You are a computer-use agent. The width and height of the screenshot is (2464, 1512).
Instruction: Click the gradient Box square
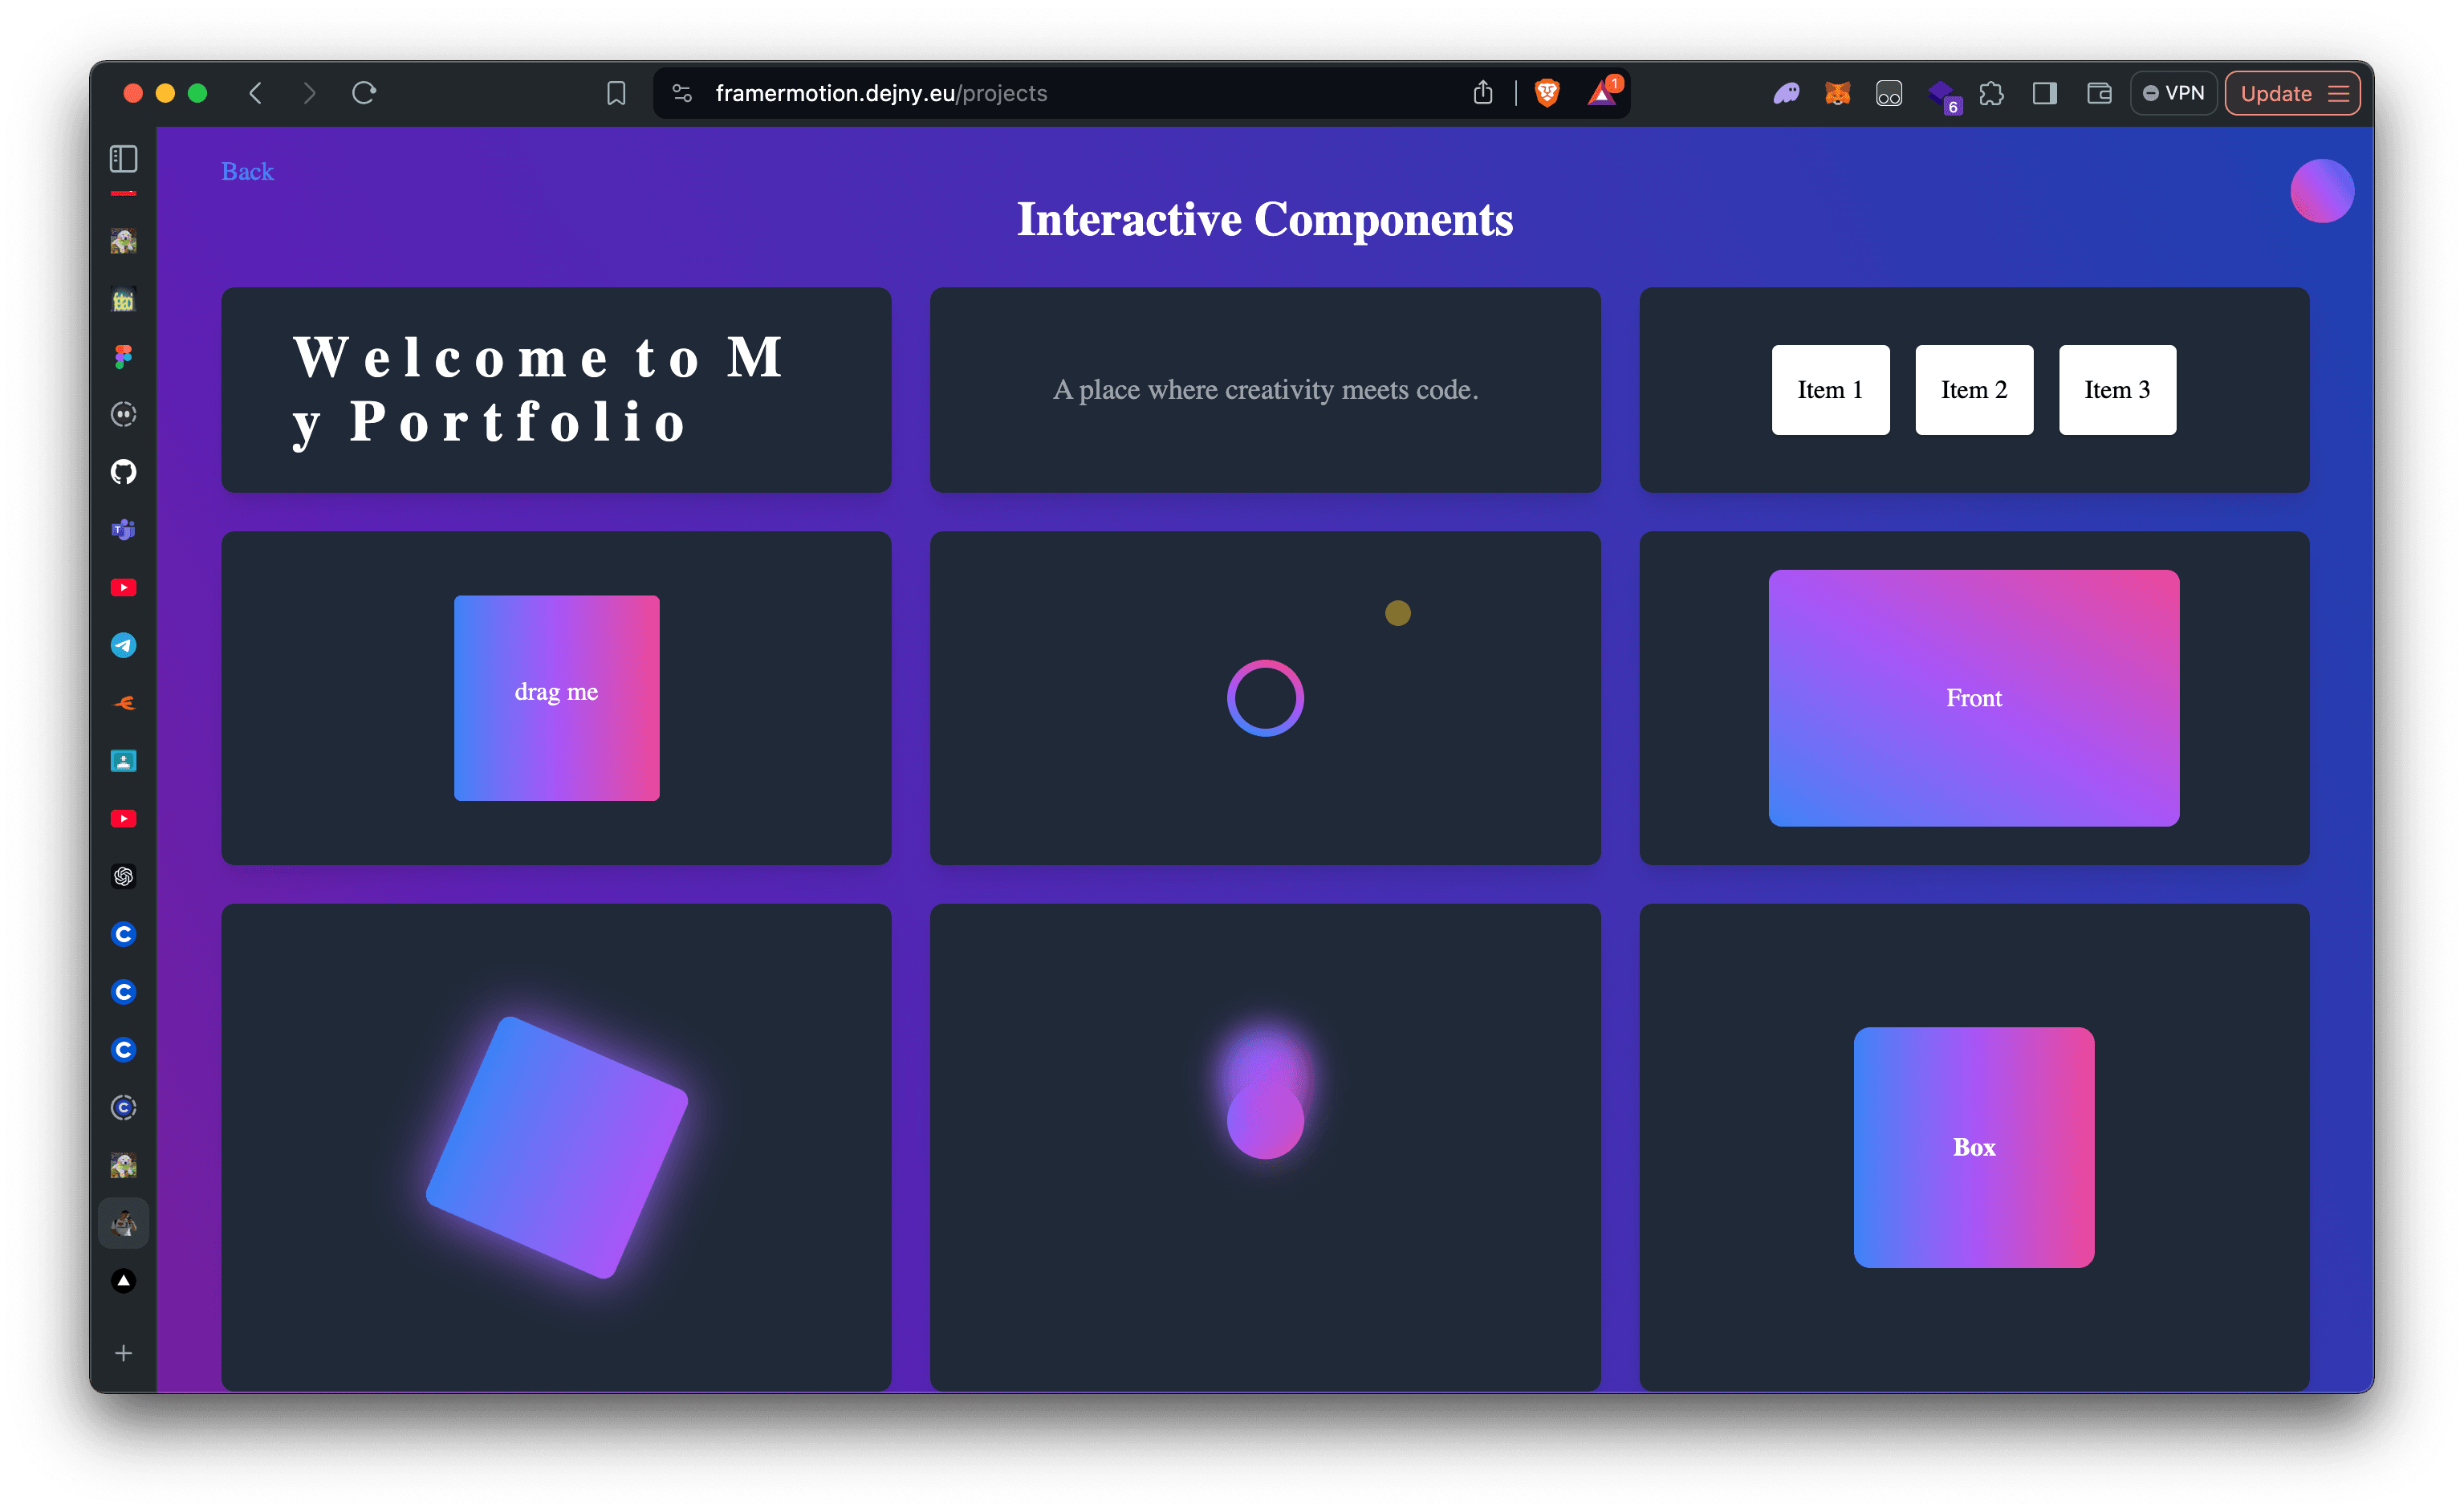point(1973,1147)
